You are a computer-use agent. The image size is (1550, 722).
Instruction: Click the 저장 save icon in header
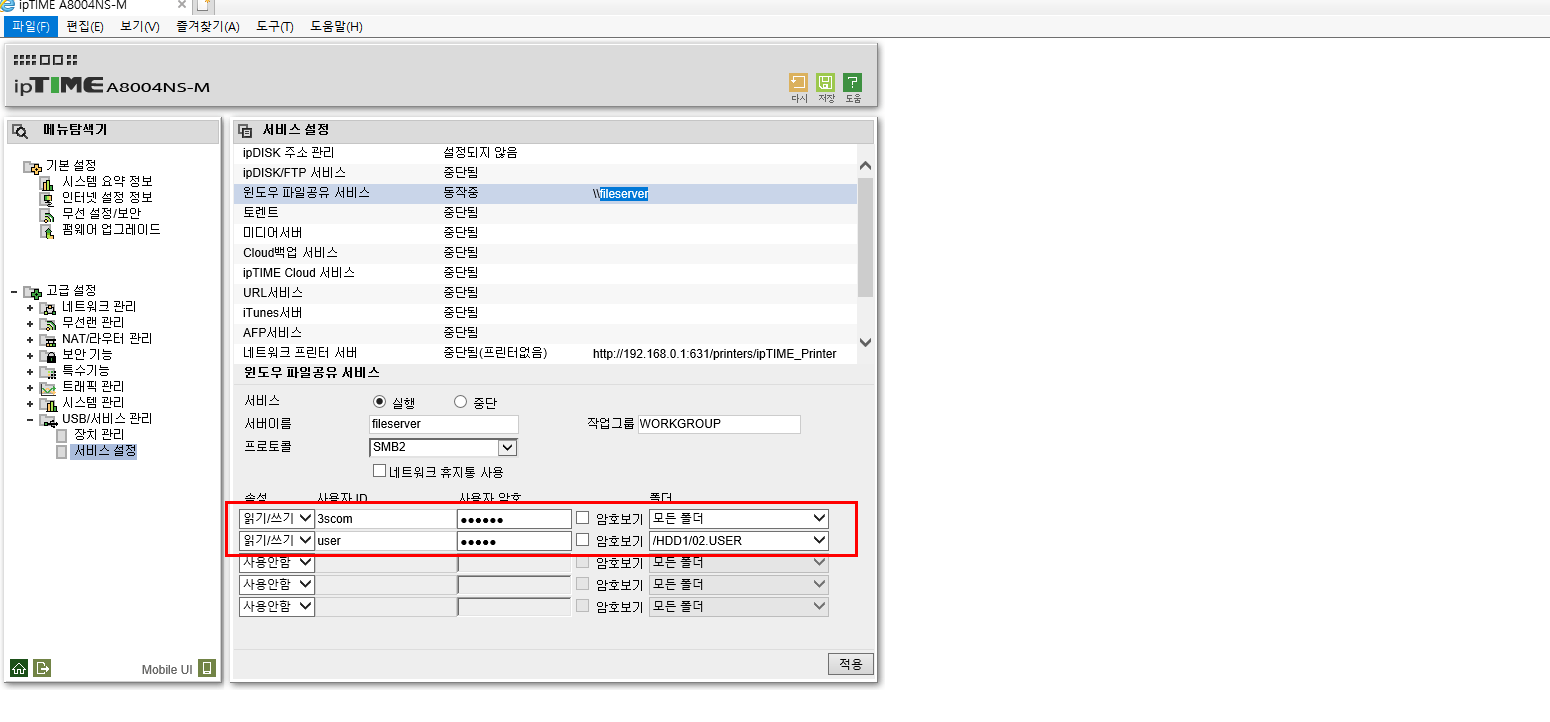pyautogui.click(x=825, y=82)
